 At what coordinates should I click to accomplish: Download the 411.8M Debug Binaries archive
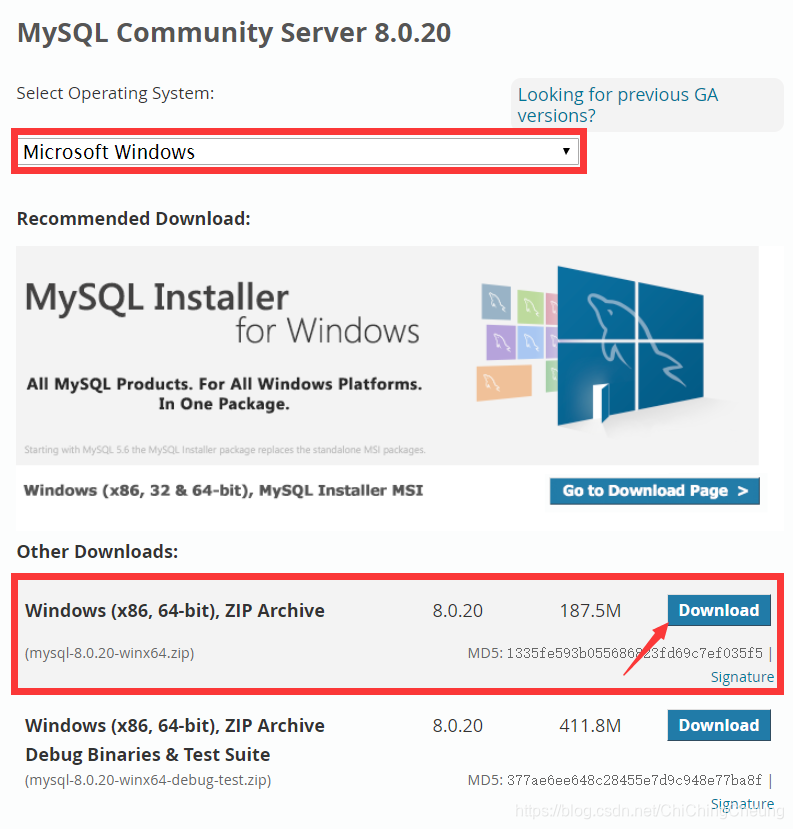[x=719, y=725]
